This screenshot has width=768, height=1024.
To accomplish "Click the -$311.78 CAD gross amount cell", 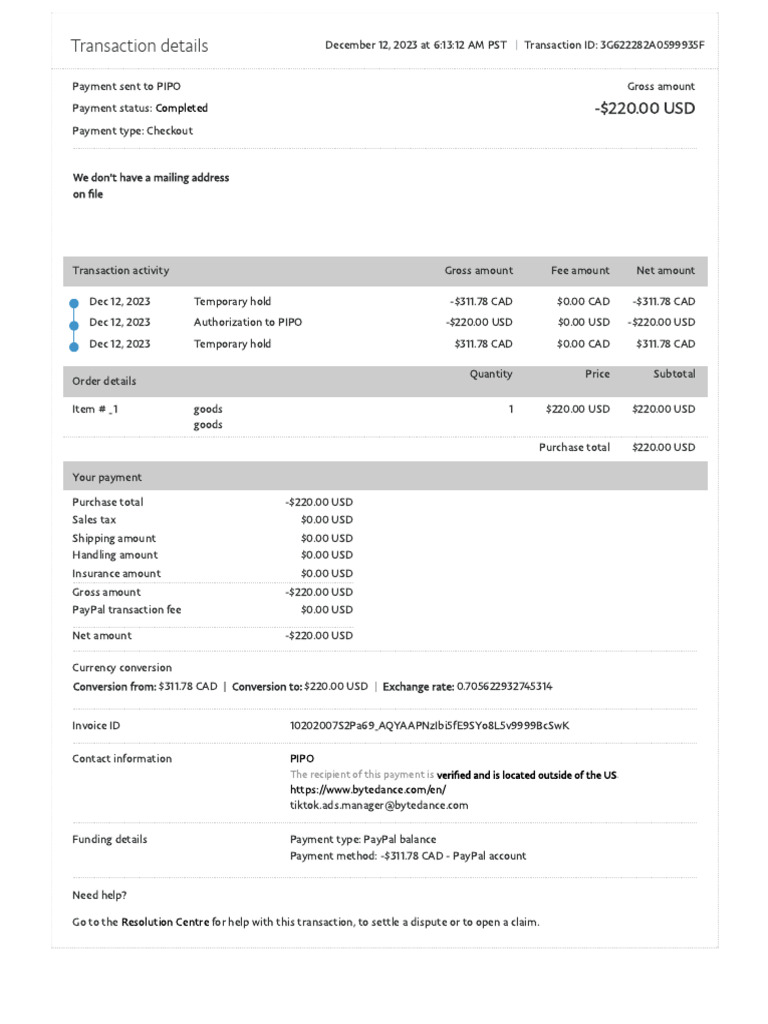I will (x=481, y=301).
